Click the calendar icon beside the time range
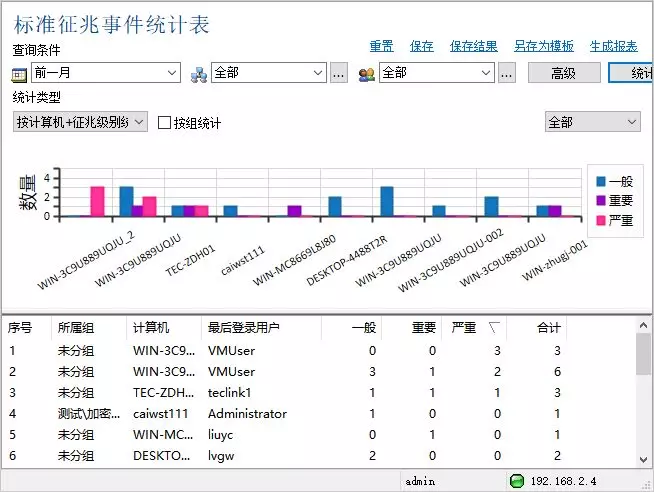 click(19, 75)
